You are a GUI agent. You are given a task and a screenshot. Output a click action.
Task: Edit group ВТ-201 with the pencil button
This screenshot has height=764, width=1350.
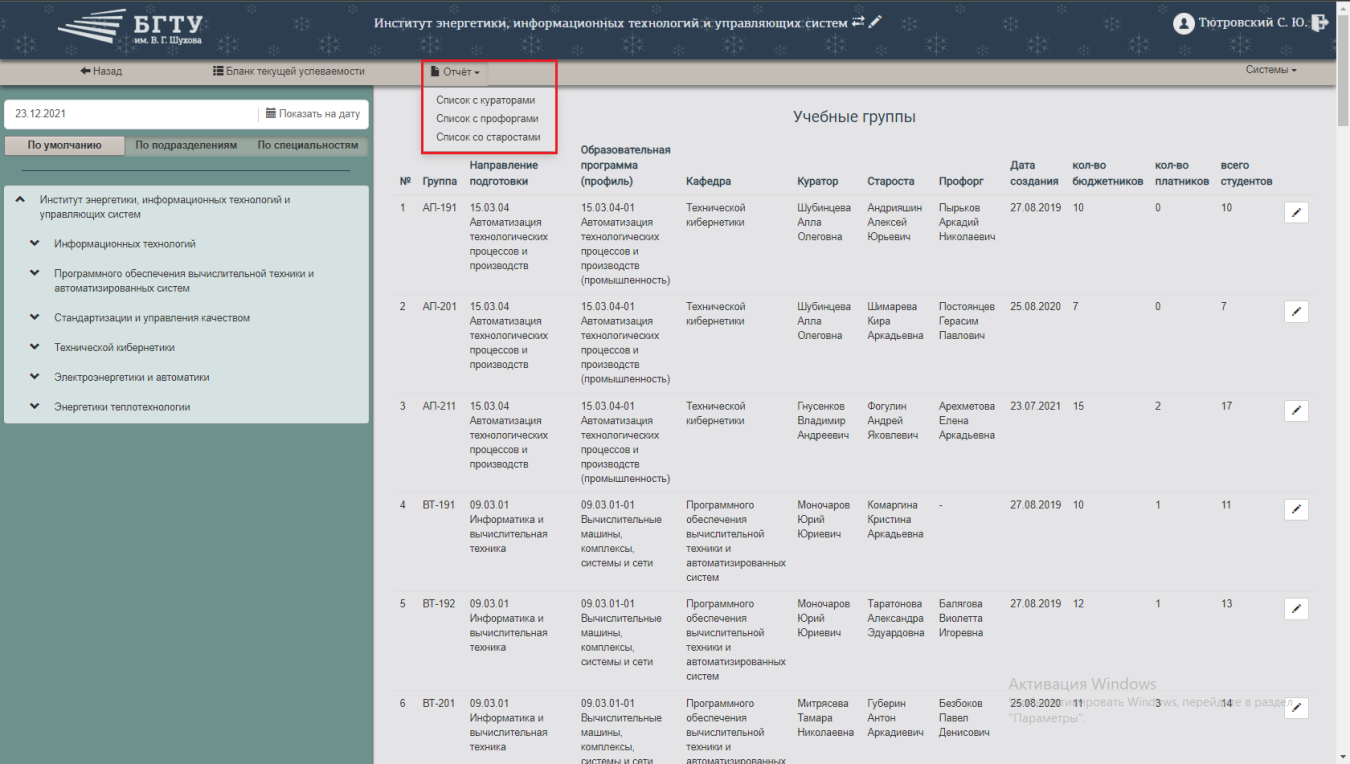pyautogui.click(x=1296, y=707)
